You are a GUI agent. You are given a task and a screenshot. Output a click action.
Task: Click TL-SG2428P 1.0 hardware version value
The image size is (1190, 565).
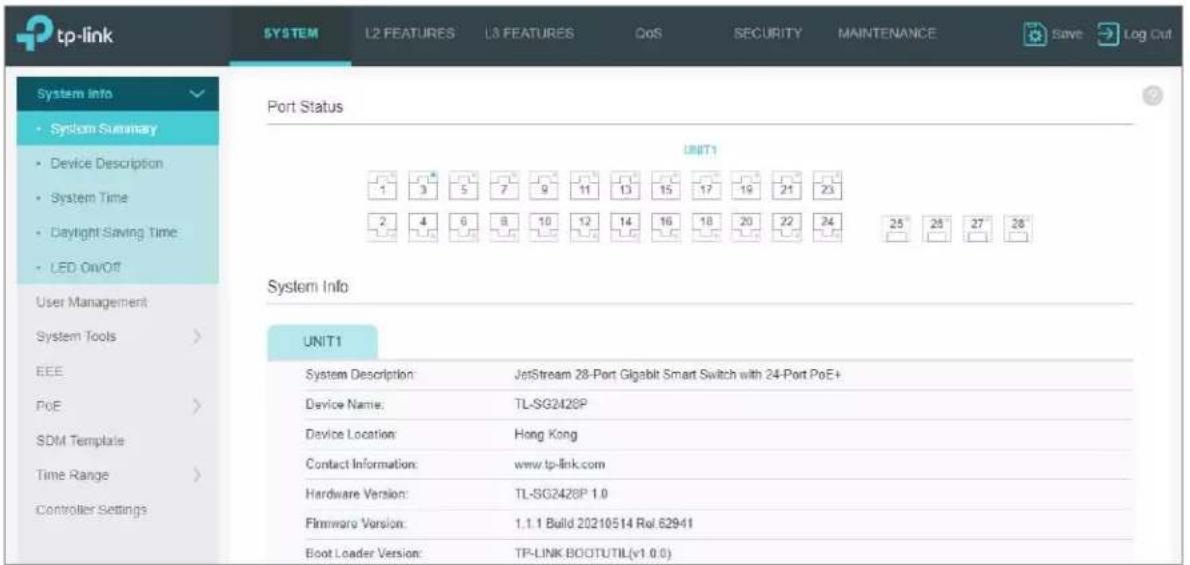[x=561, y=494]
